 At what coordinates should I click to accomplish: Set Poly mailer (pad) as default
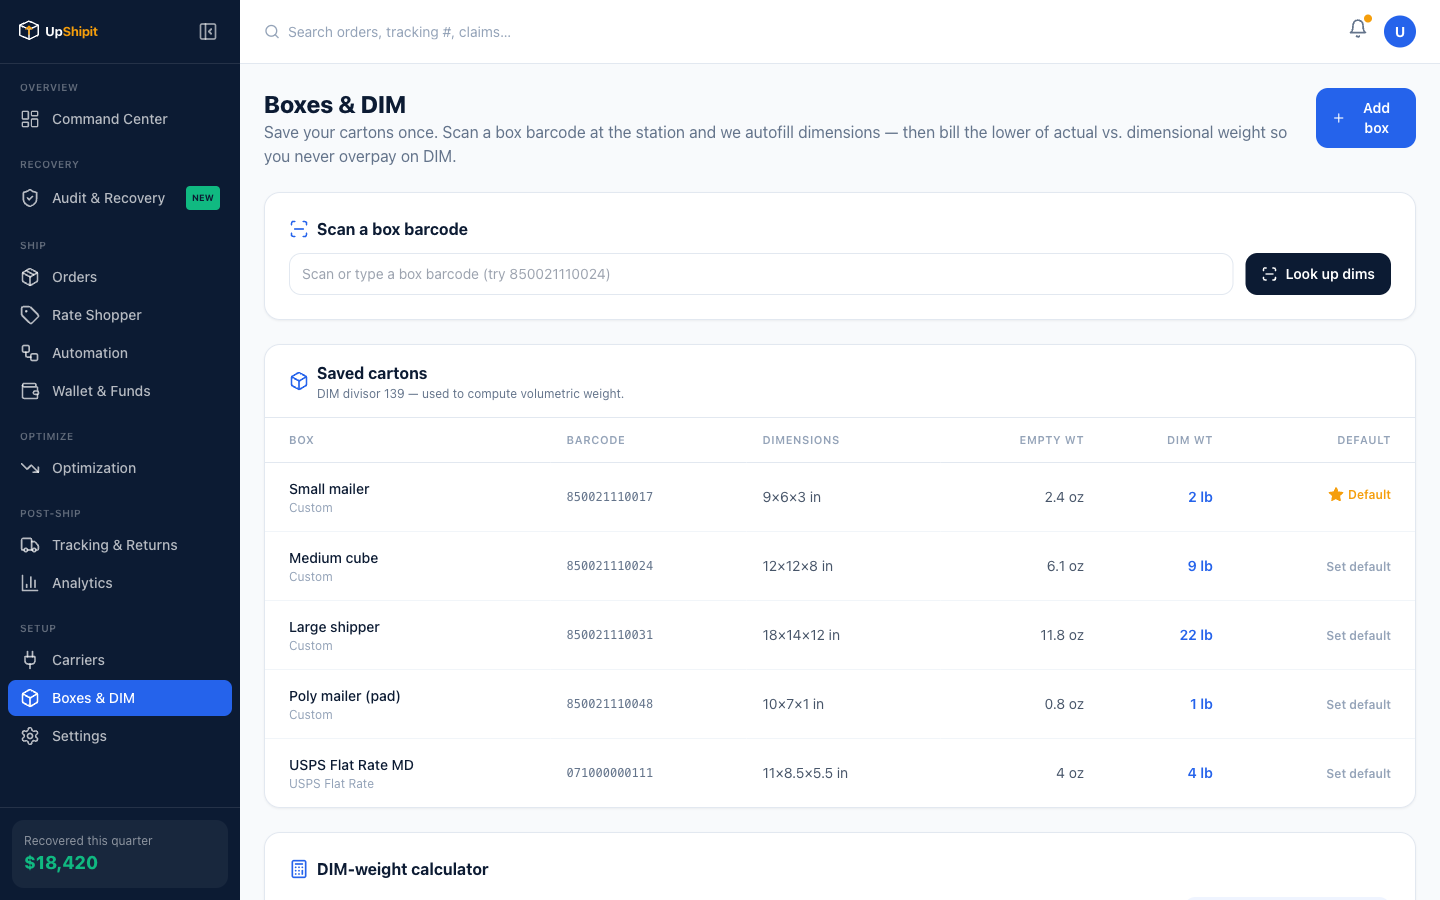coord(1358,704)
